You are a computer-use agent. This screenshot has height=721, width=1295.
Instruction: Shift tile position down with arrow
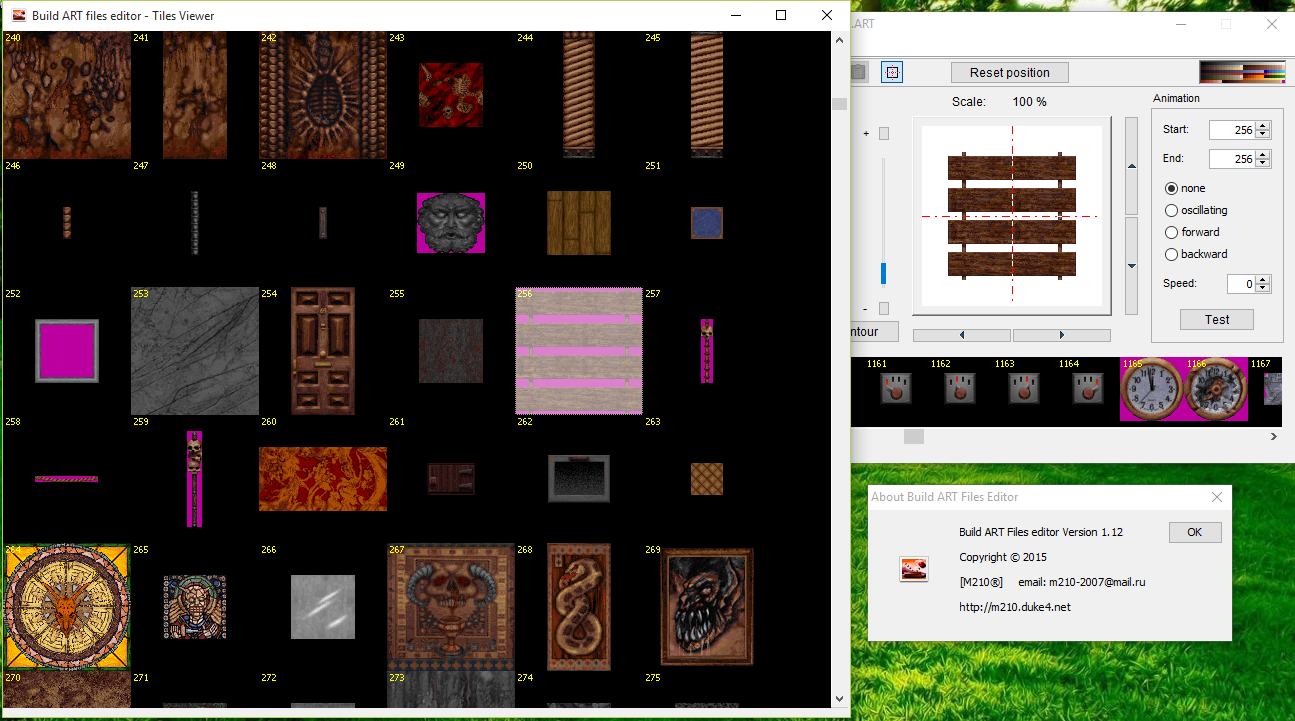pos(1131,266)
